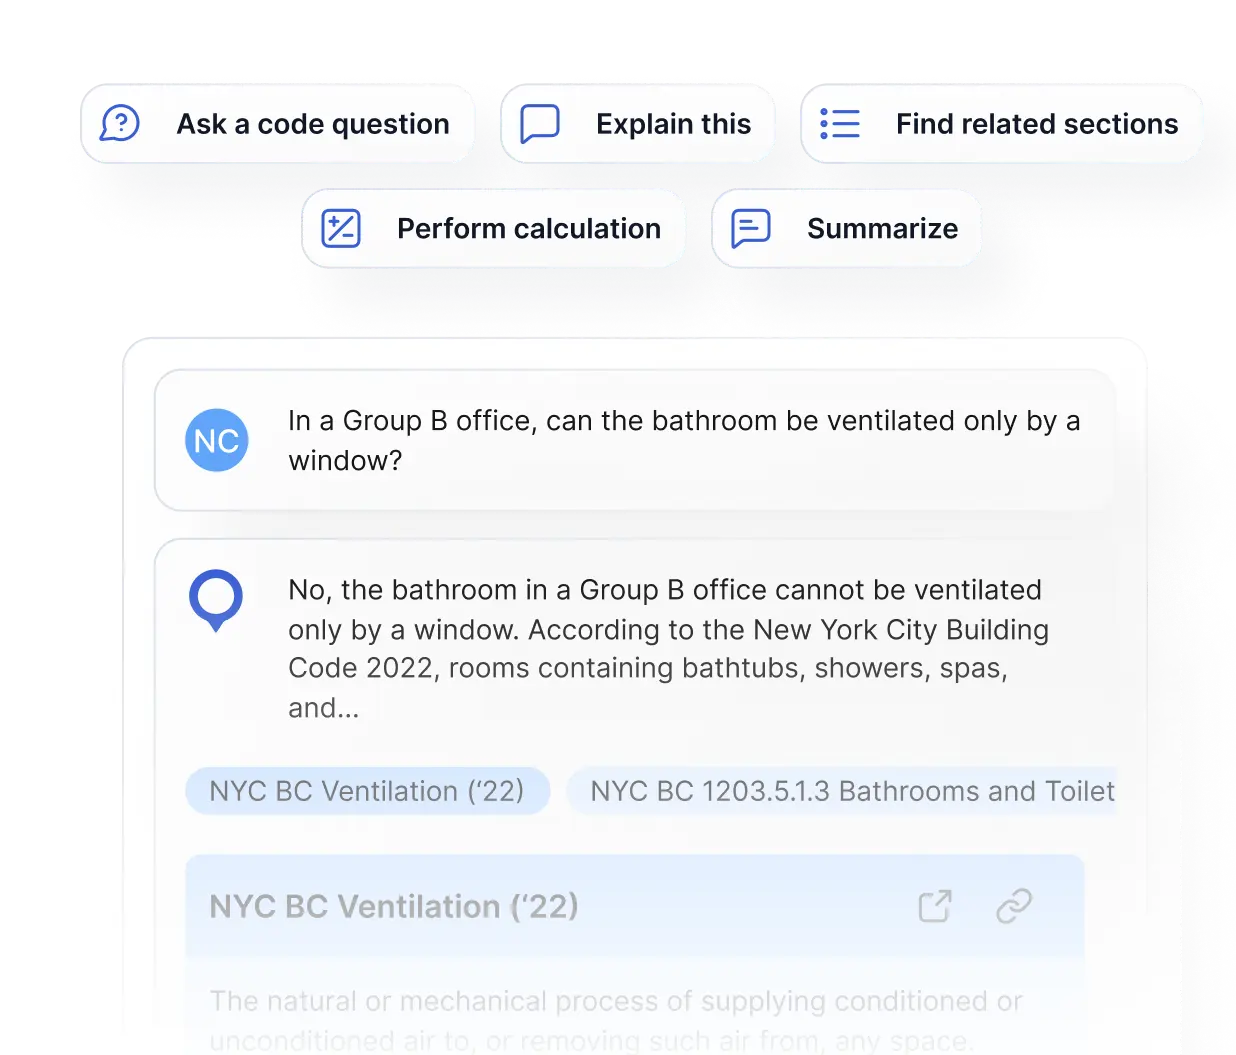Click the NYC BC Ventilation ('22) card title
Image resolution: width=1236 pixels, height=1055 pixels.
(x=393, y=906)
